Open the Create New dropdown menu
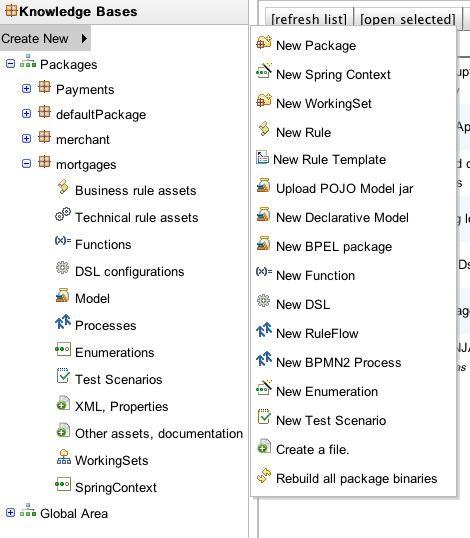 click(x=45, y=38)
